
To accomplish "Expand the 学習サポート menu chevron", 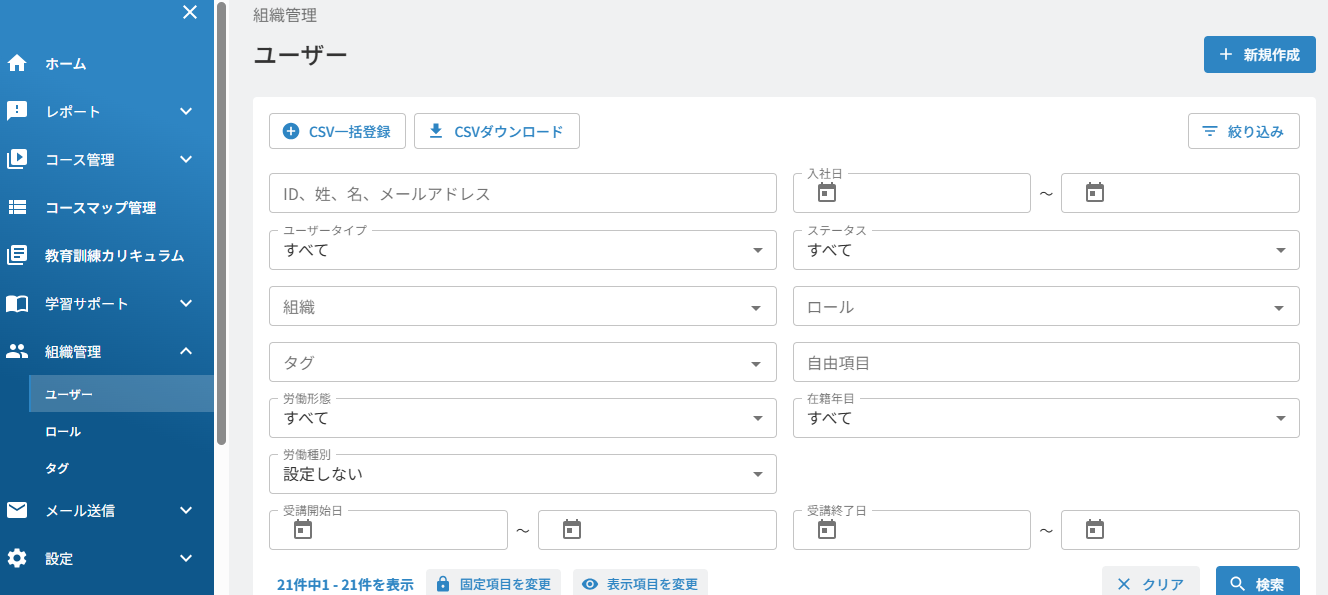I will pyautogui.click(x=186, y=303).
